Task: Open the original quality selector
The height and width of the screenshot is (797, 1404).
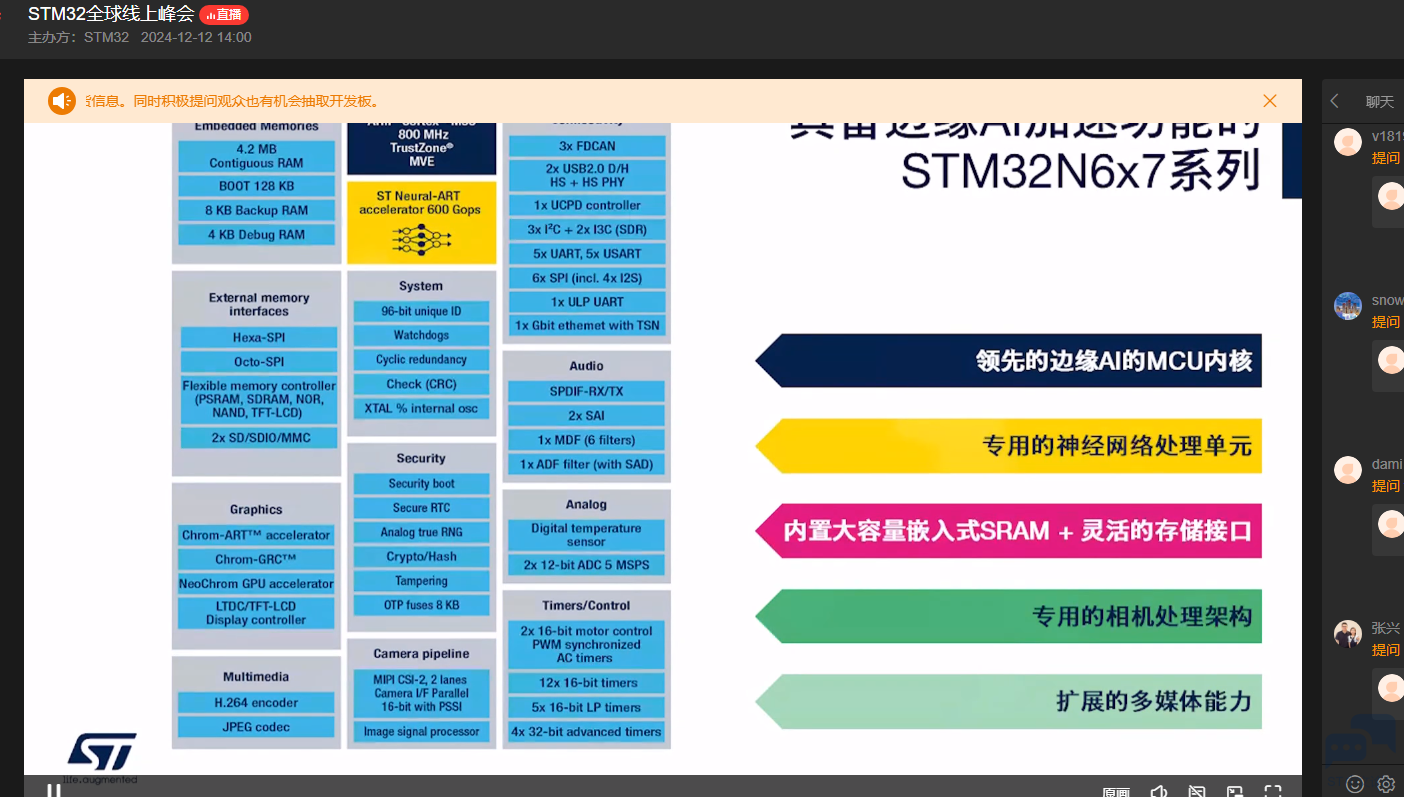Action: [1116, 792]
